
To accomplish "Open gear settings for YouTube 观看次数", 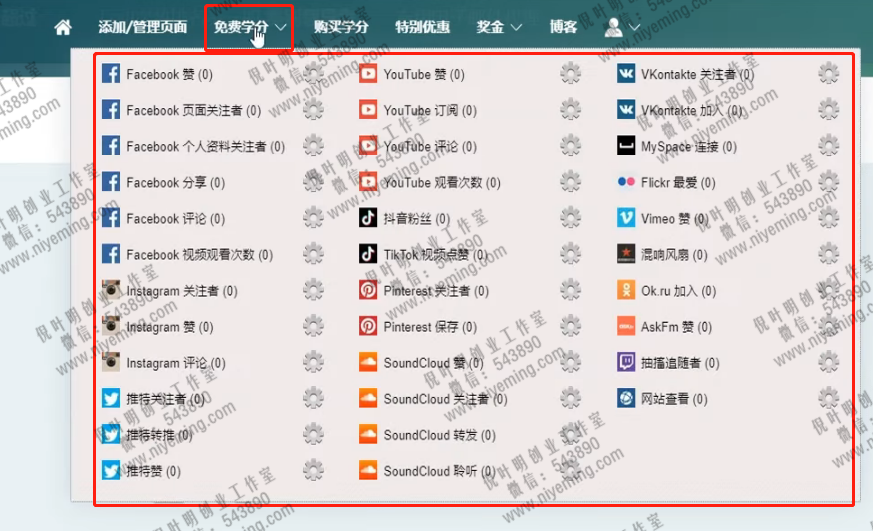I will pyautogui.click(x=571, y=182).
